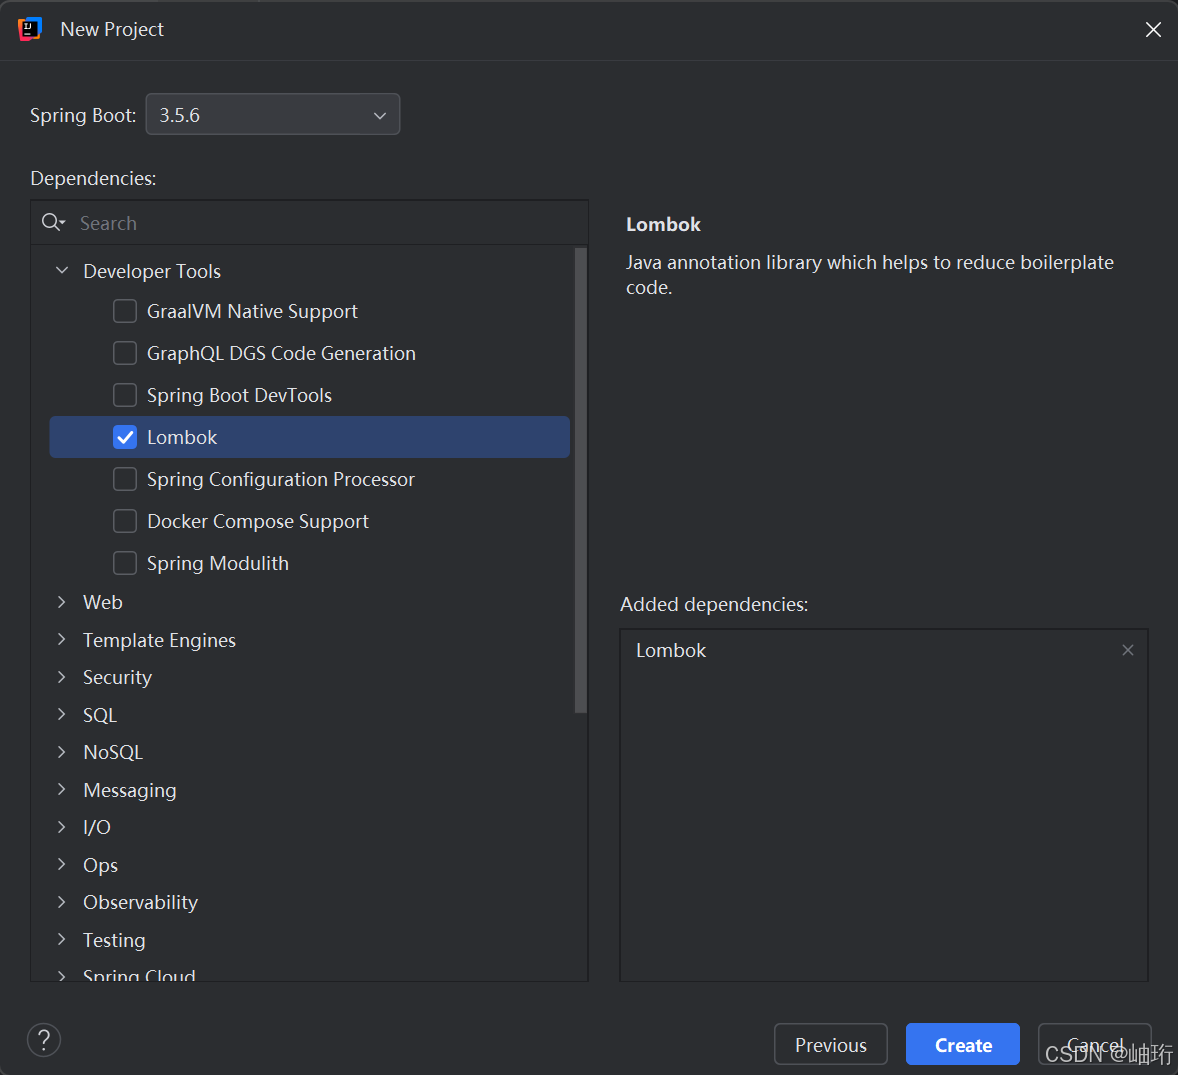
Task: Click the search magnifier icon
Action: pyautogui.click(x=53, y=222)
